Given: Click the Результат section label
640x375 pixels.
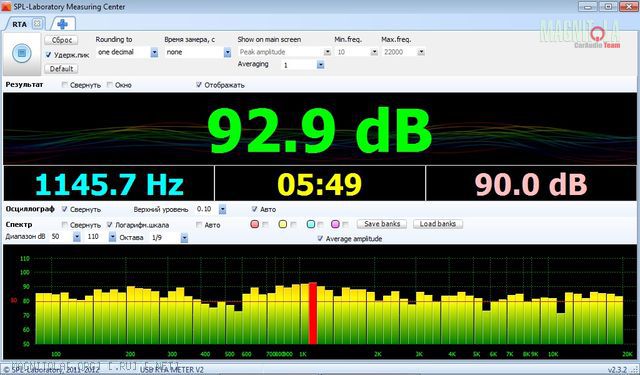Looking at the screenshot, I should pyautogui.click(x=24, y=84).
